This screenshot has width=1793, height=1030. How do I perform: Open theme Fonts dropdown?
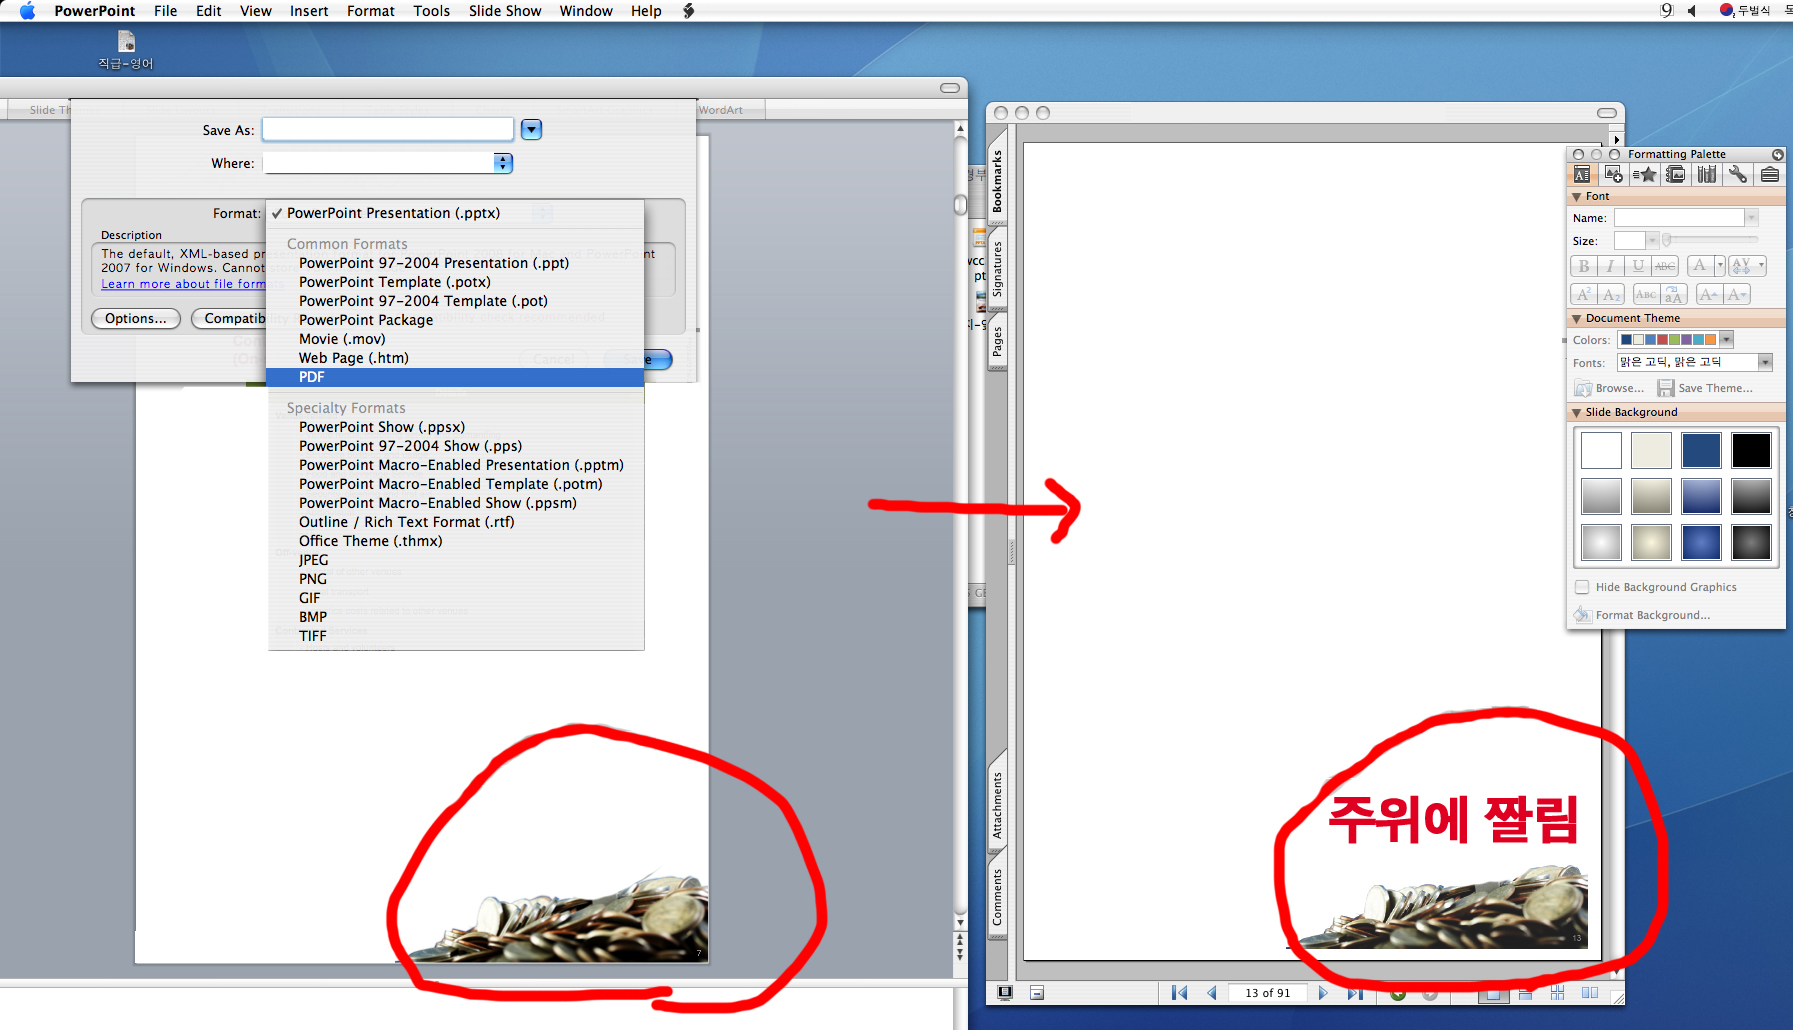click(x=1765, y=362)
